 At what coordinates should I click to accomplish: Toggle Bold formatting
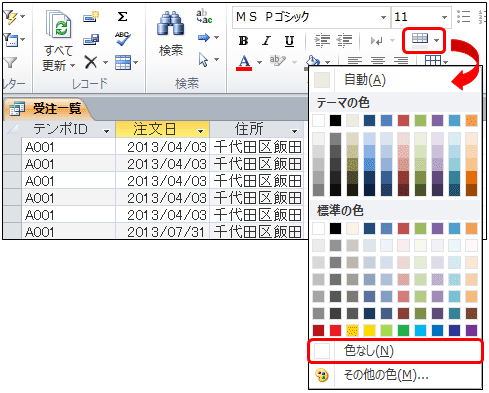[x=243, y=41]
